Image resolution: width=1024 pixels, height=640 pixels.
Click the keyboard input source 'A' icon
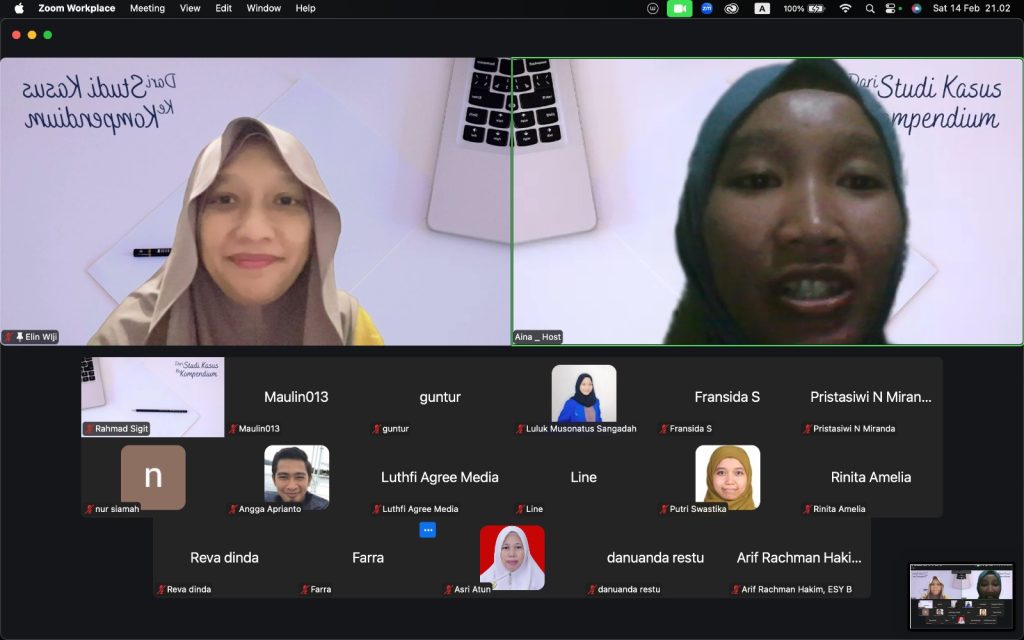pos(762,8)
